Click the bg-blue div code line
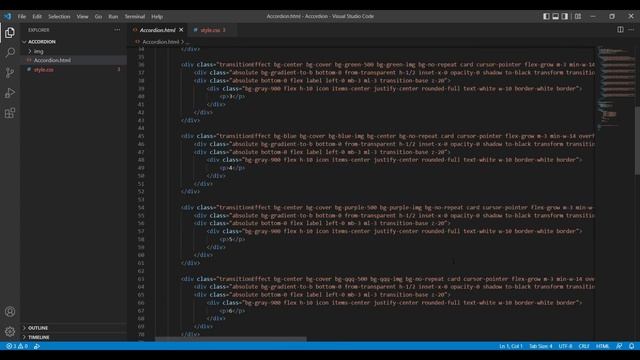Image resolution: width=640 pixels, height=360 pixels. tap(387, 136)
